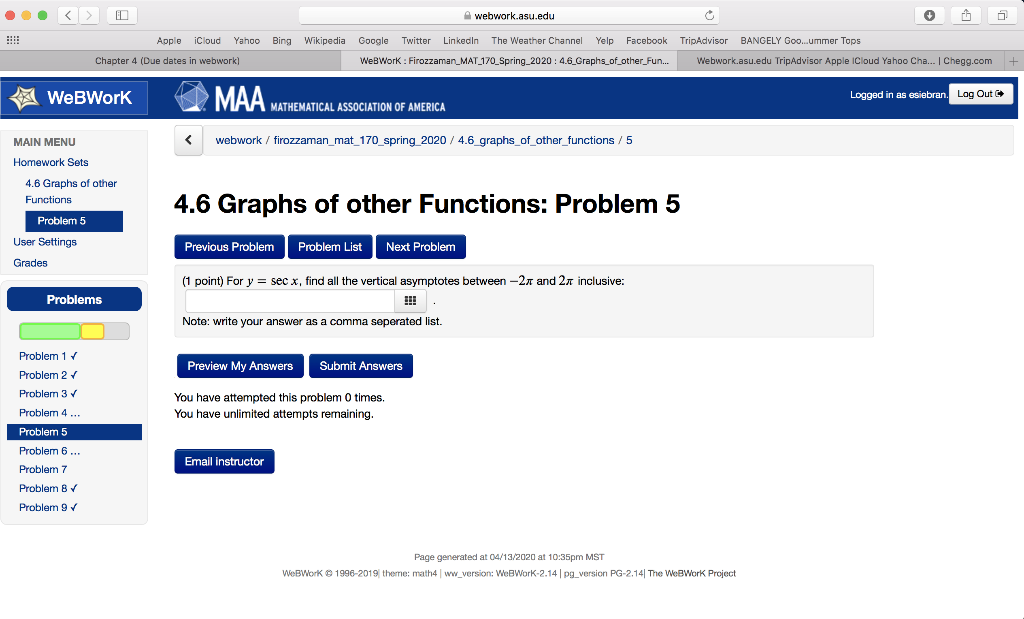
Task: Click the back chevron above the breadcrumbs
Action: [x=188, y=140]
